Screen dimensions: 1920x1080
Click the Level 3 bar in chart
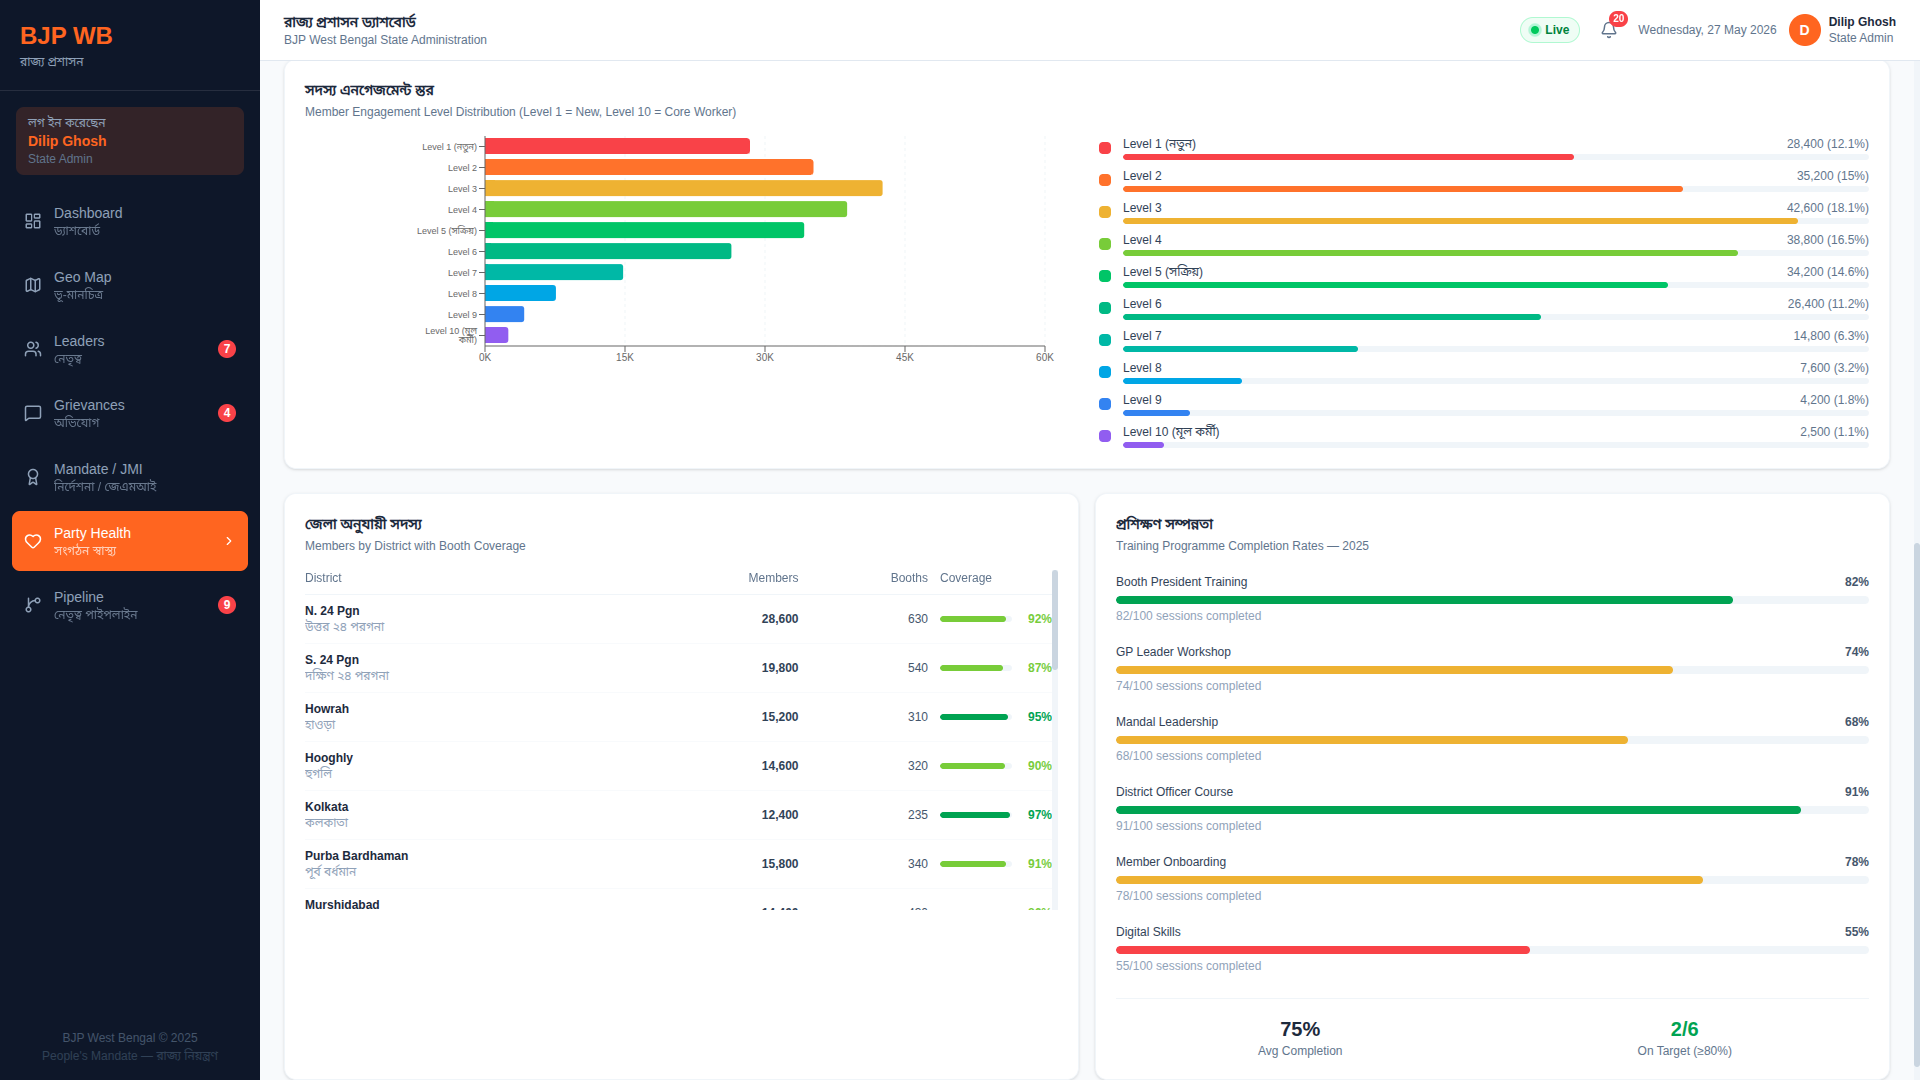pos(684,188)
